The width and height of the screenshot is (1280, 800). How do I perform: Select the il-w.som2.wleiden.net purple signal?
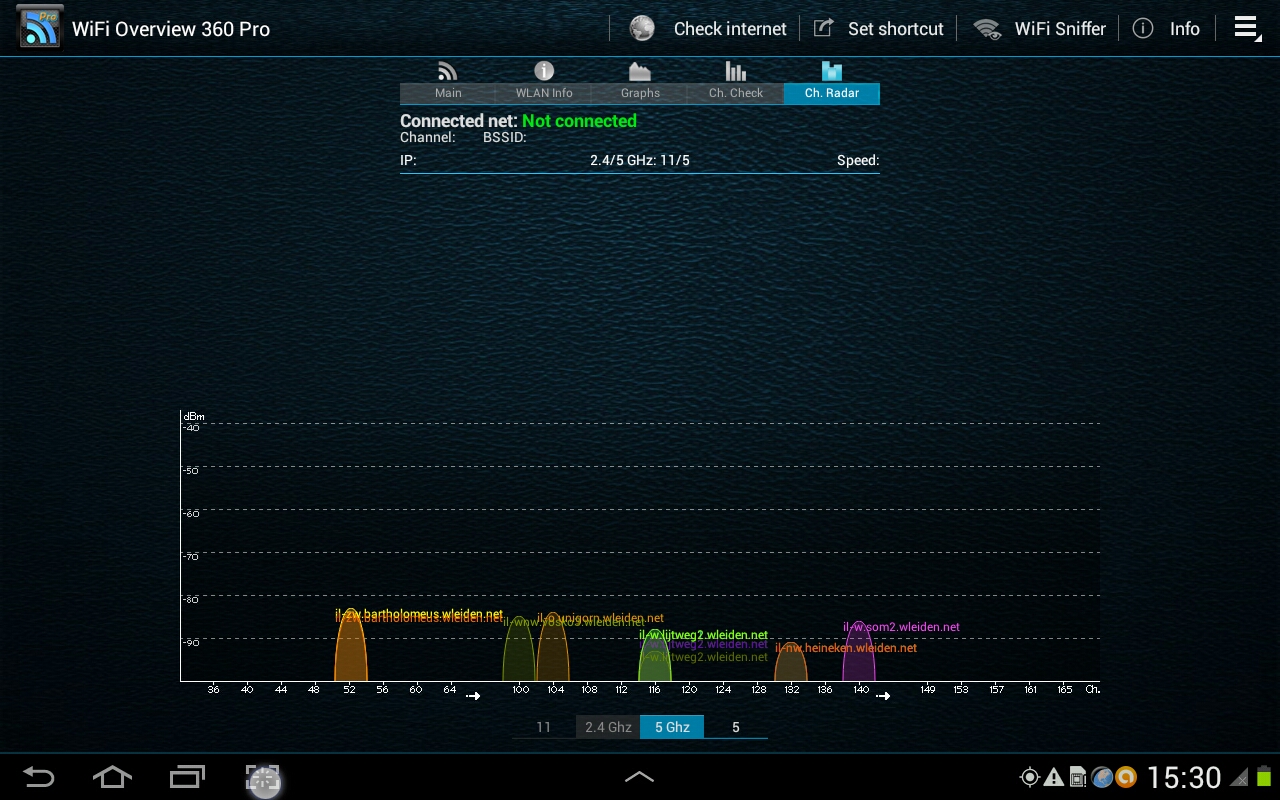tap(859, 653)
